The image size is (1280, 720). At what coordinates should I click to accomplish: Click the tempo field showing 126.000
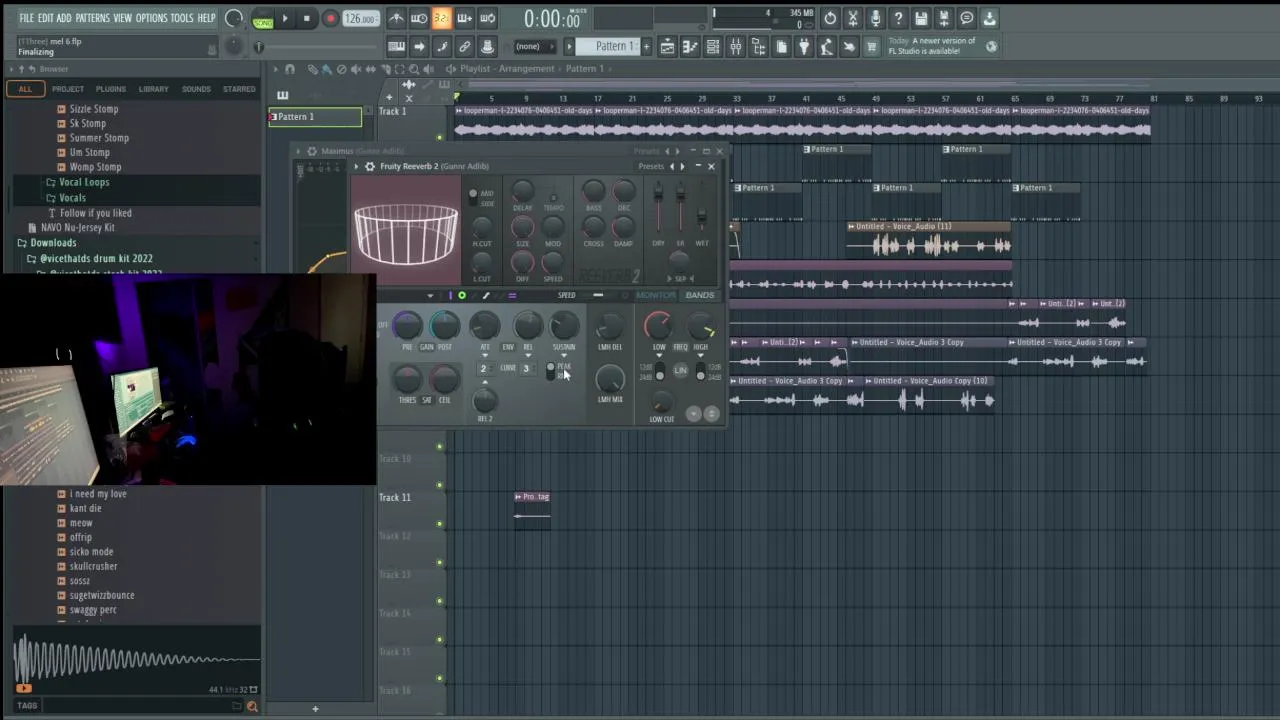[x=360, y=19]
